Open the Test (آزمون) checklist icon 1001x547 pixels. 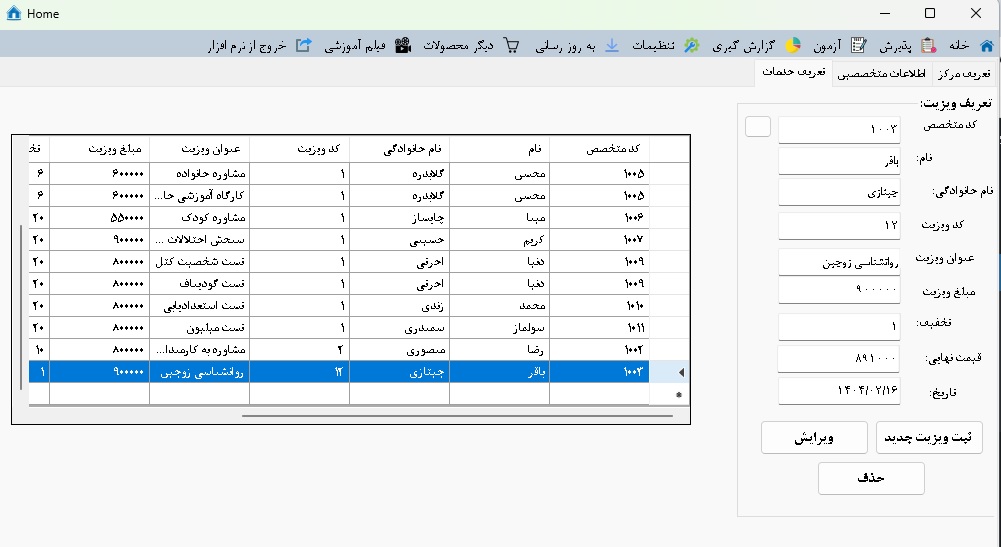pyautogui.click(x=857, y=45)
